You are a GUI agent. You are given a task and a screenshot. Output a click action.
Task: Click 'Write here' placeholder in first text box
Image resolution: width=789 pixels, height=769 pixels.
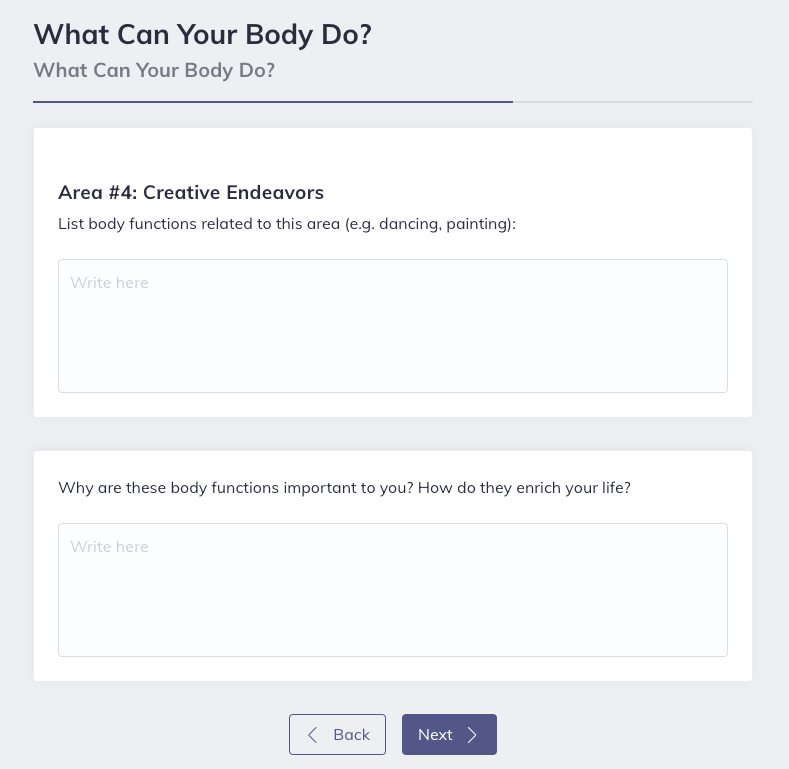pyautogui.click(x=109, y=283)
